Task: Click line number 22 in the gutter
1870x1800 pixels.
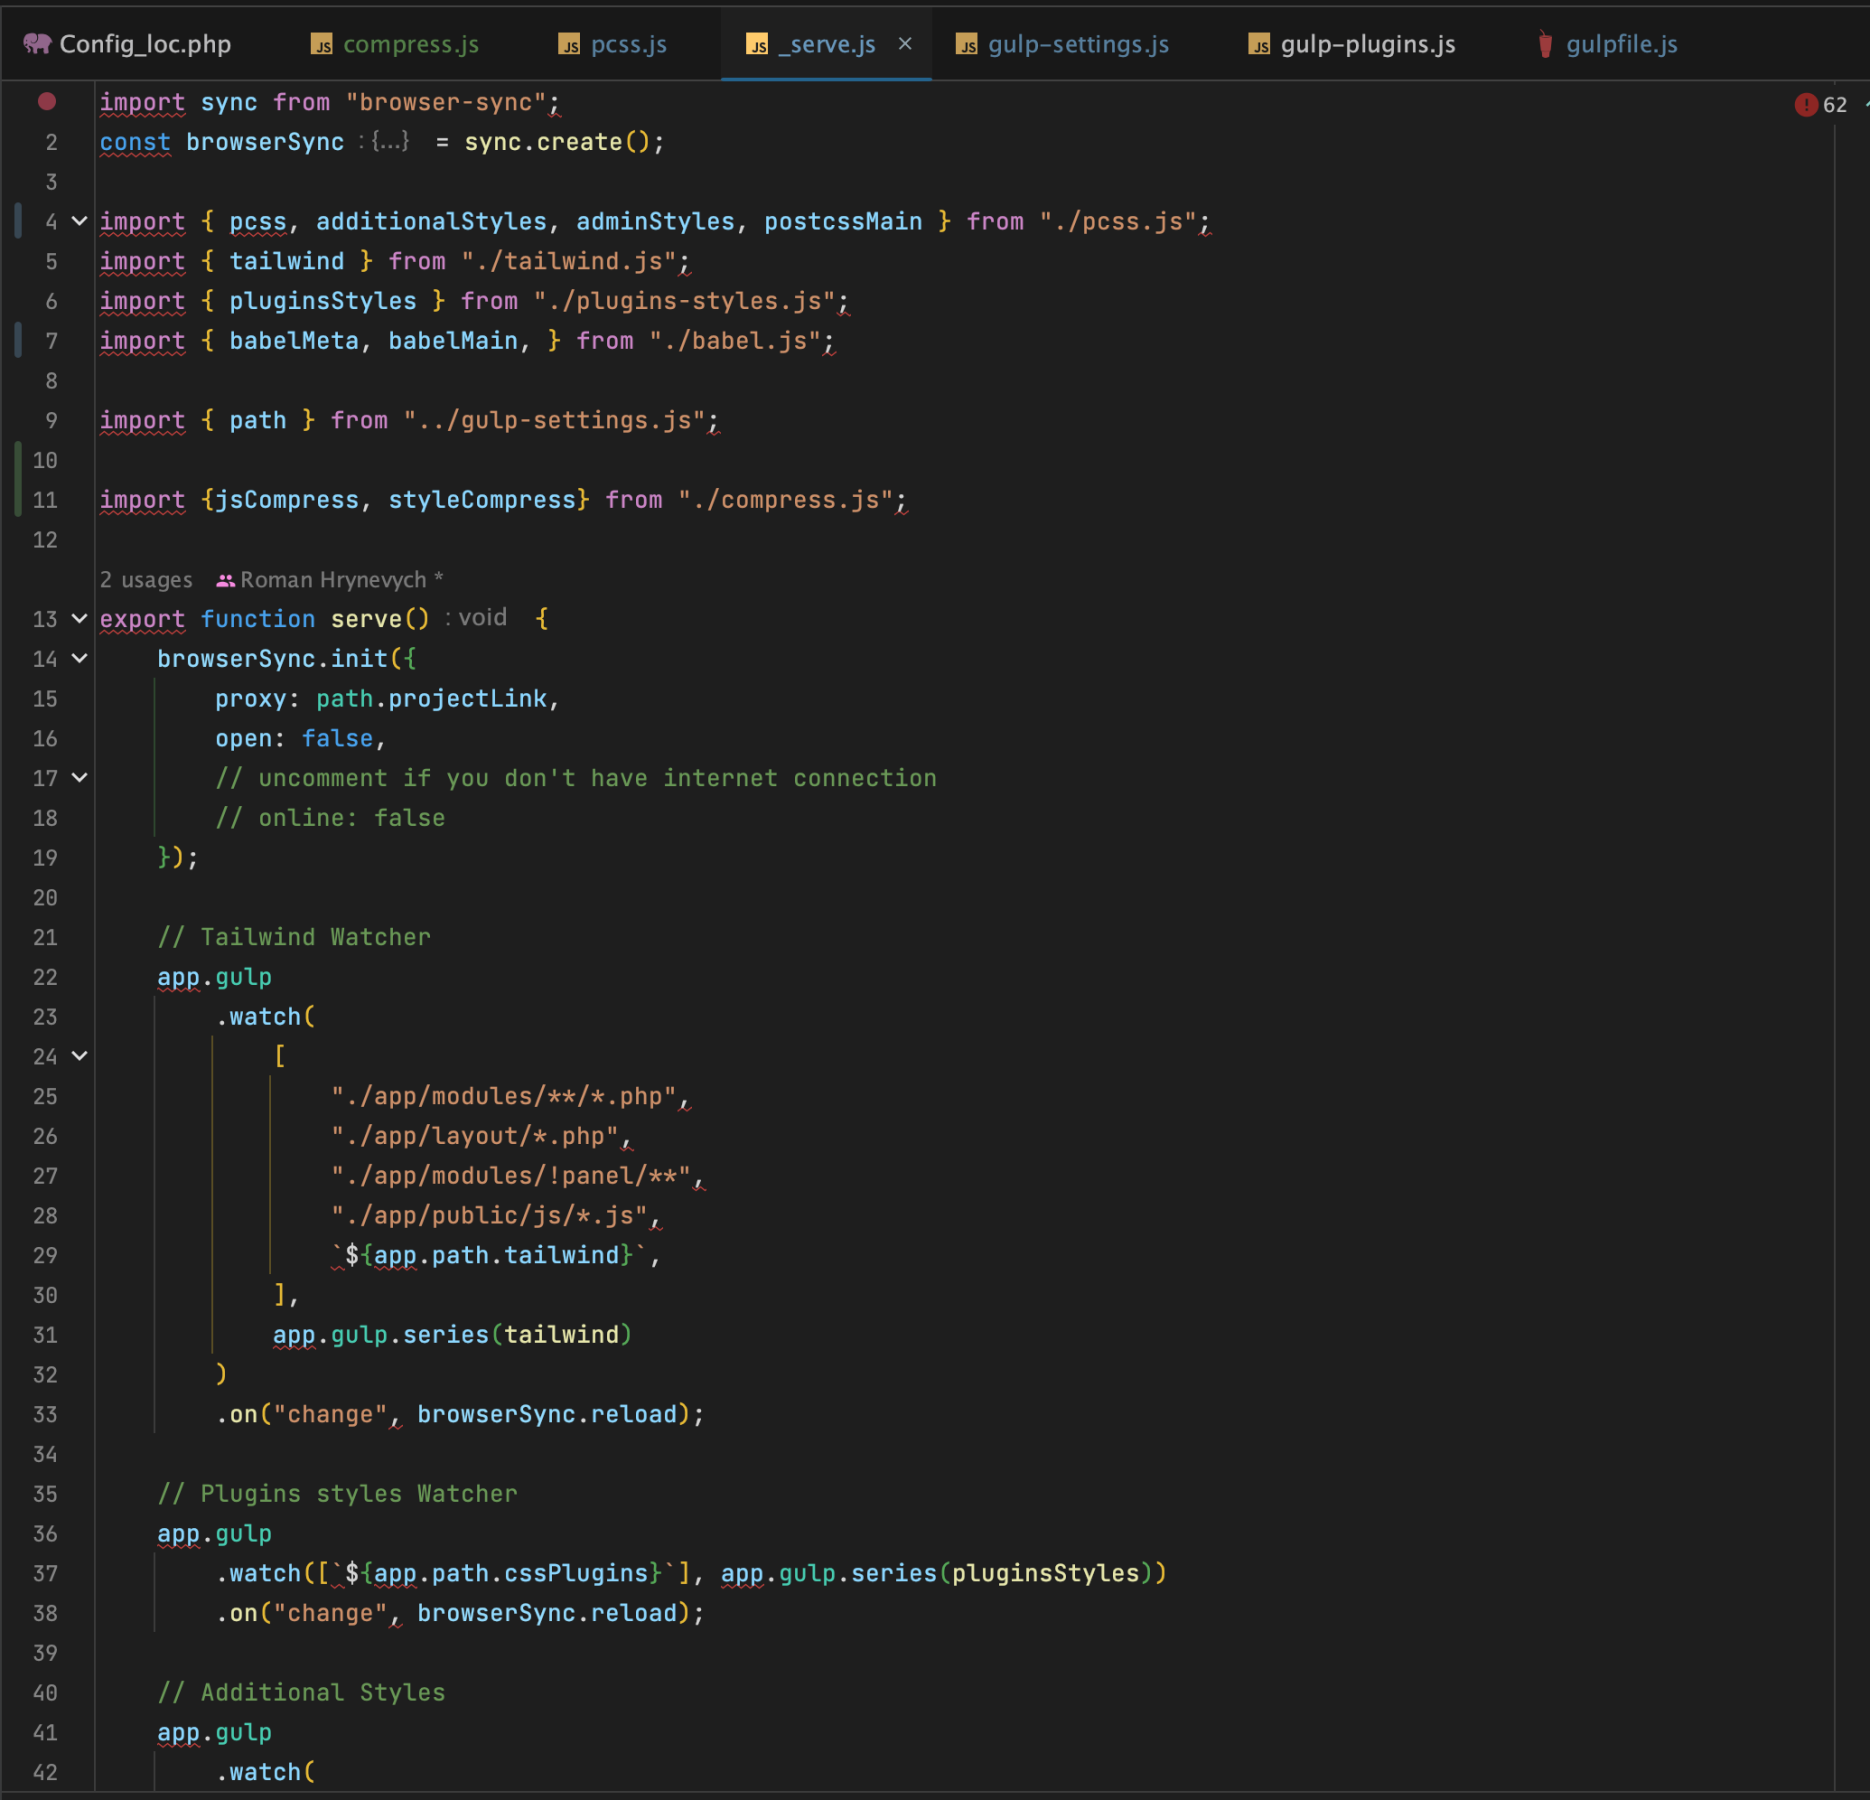Action: pos(45,977)
